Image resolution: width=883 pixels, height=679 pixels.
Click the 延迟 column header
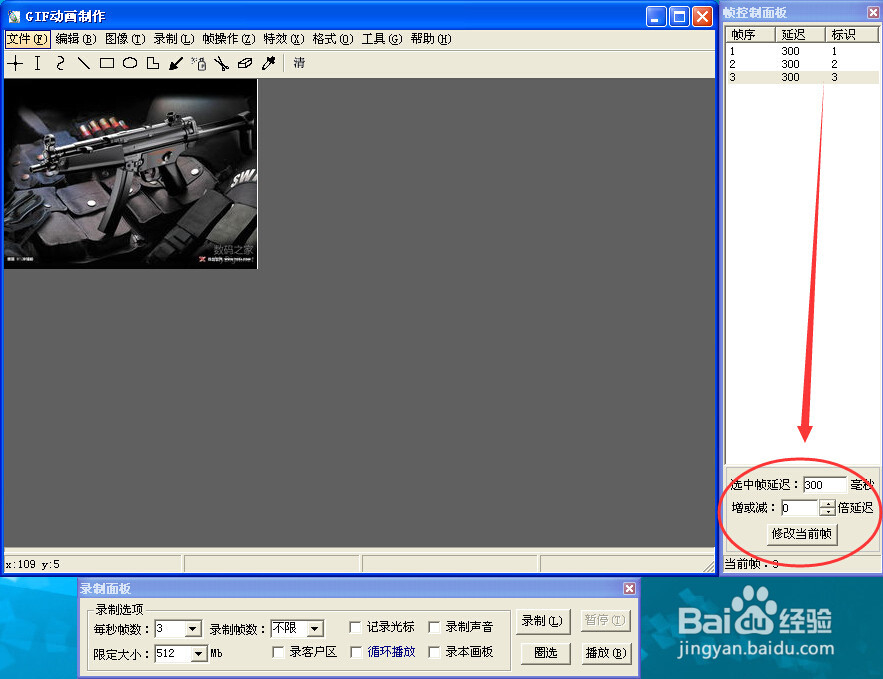pyautogui.click(x=800, y=35)
